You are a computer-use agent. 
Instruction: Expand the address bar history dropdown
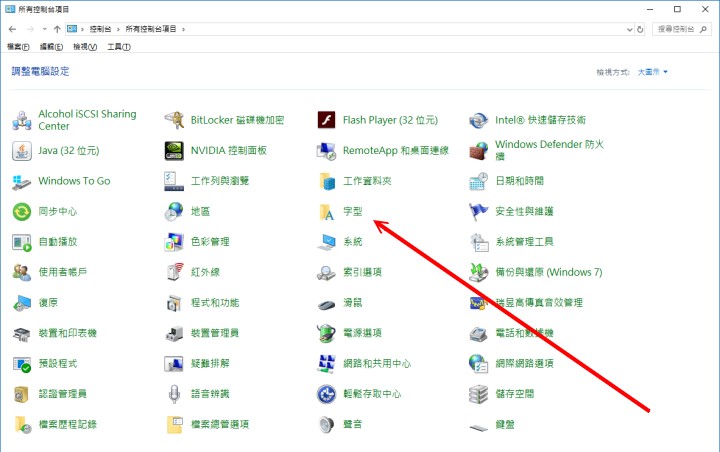pyautogui.click(x=630, y=29)
